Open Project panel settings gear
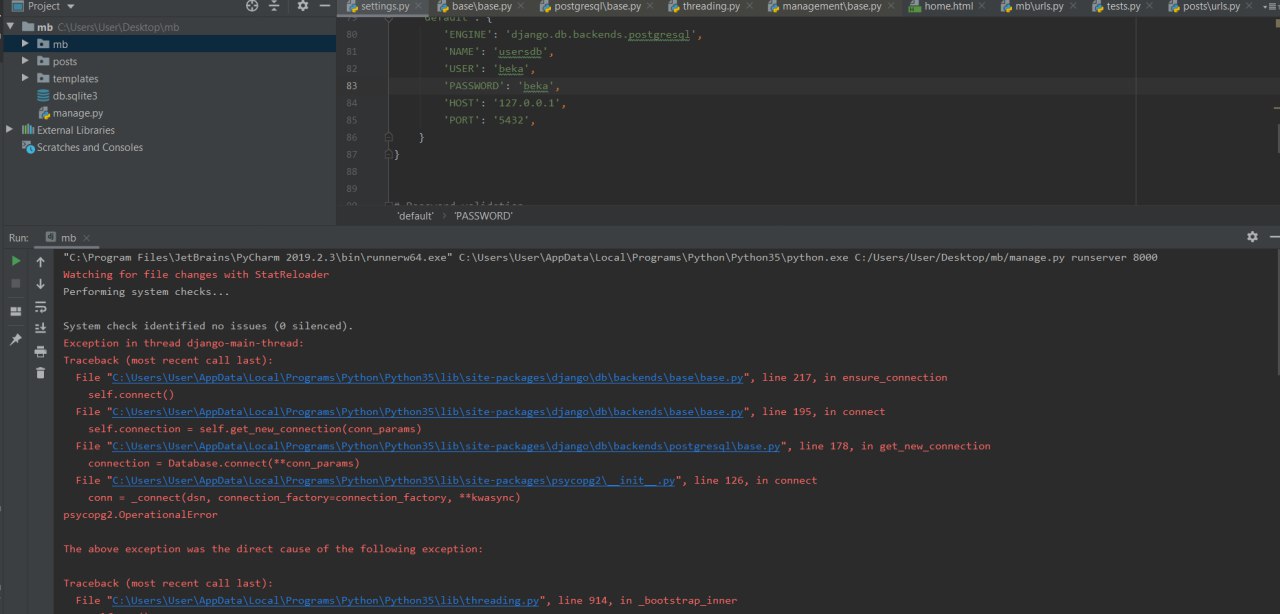The height and width of the screenshot is (614, 1280). tap(303, 6)
